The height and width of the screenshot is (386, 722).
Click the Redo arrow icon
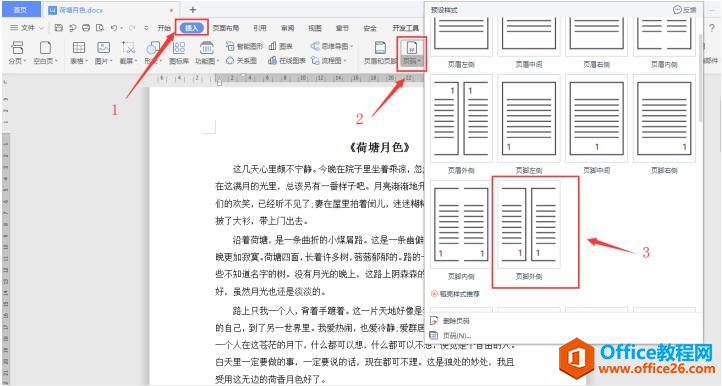click(132, 28)
